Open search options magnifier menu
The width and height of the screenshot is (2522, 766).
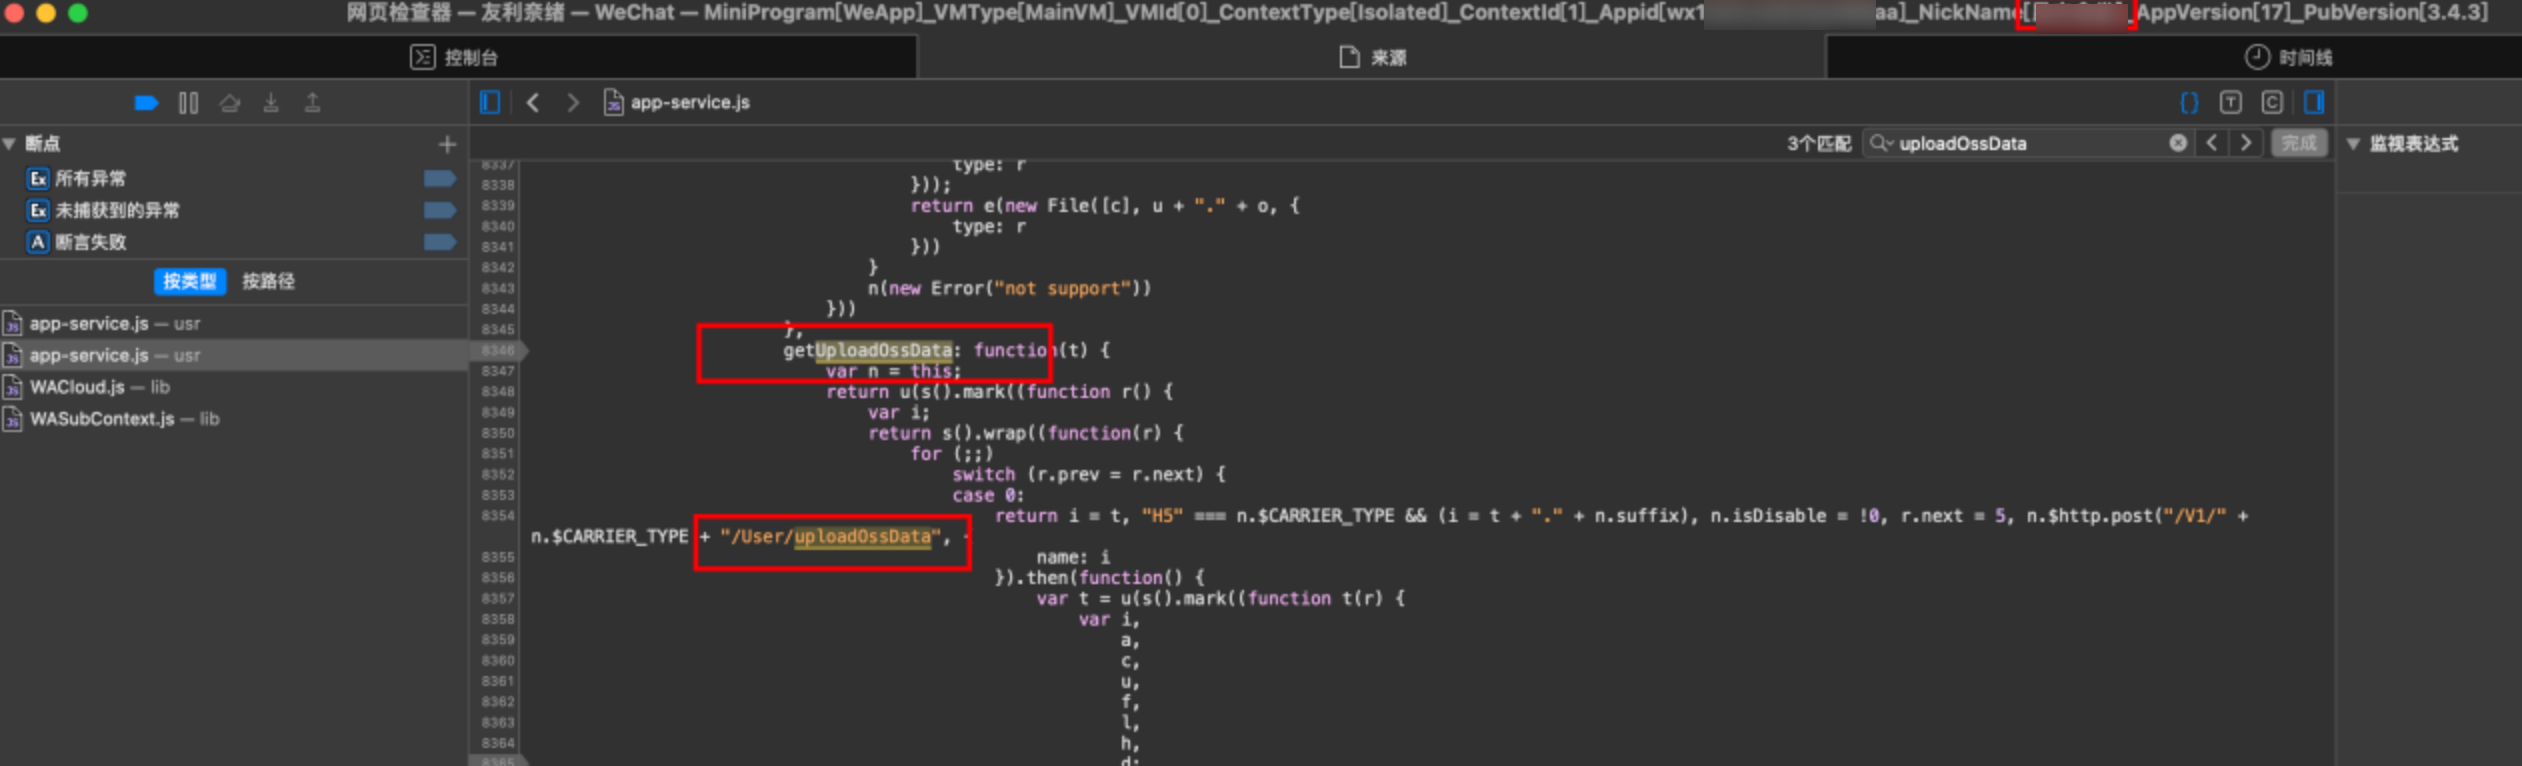point(1881,144)
